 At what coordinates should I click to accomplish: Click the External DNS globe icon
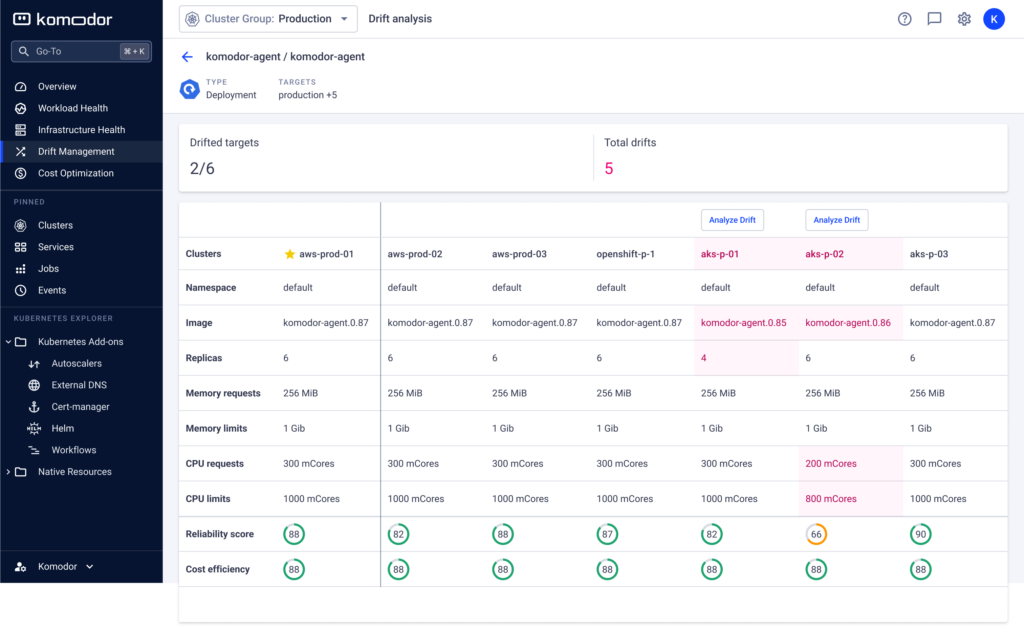[34, 385]
